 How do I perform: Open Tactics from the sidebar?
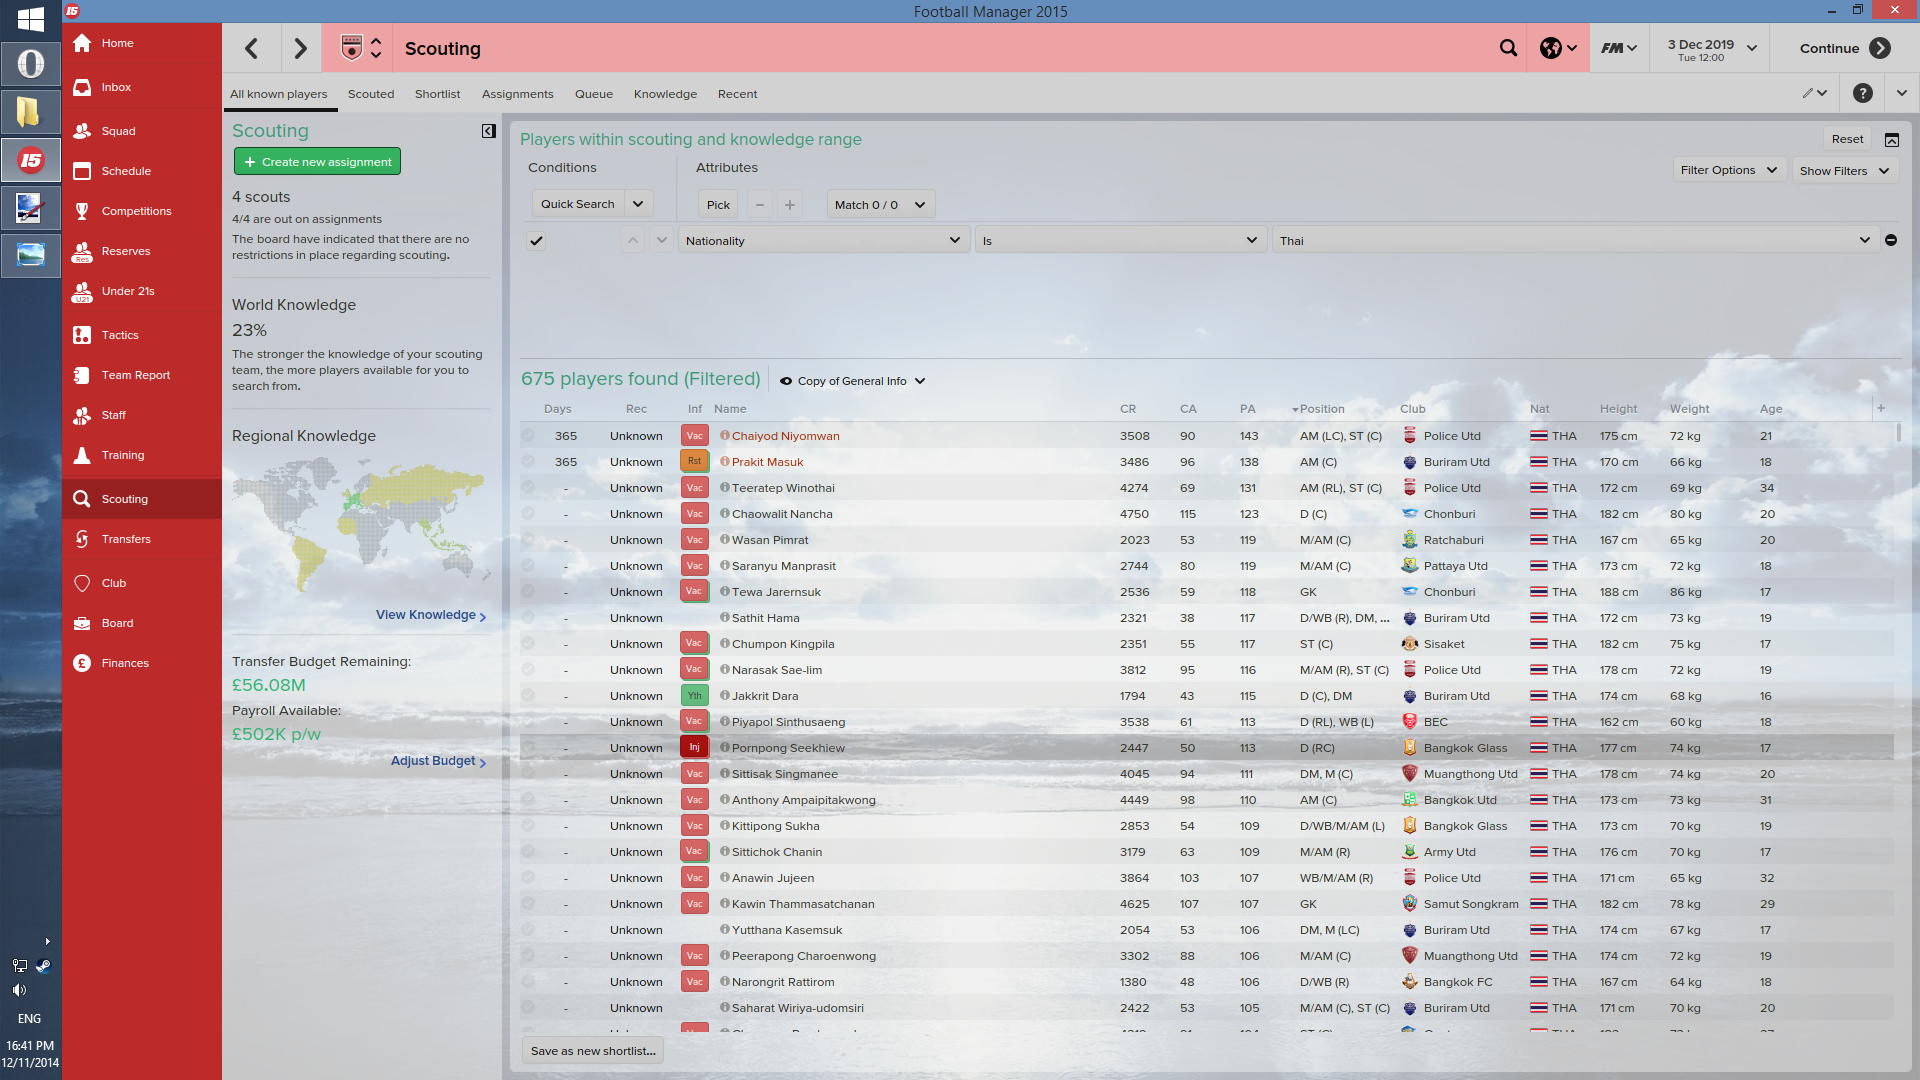120,335
